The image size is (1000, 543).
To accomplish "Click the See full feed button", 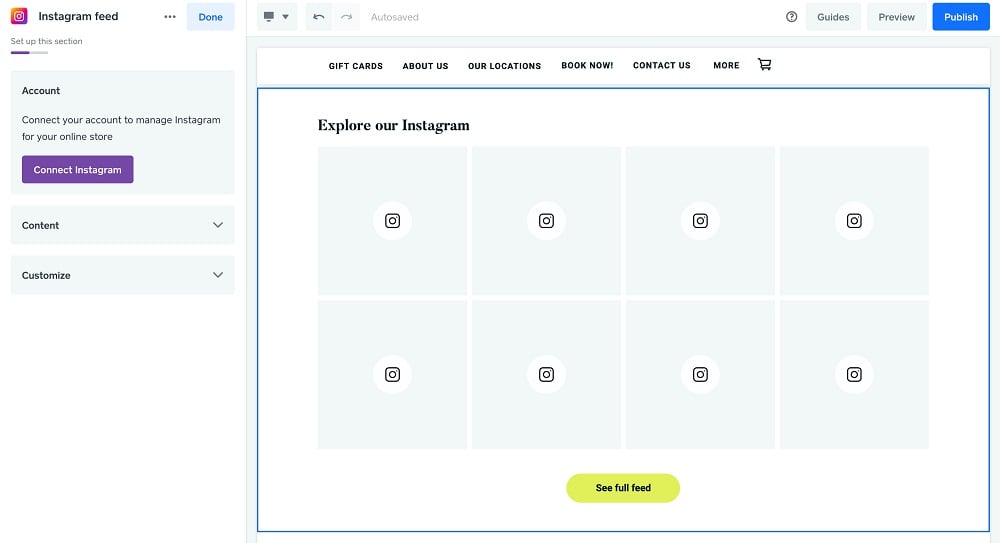I will tap(623, 488).
